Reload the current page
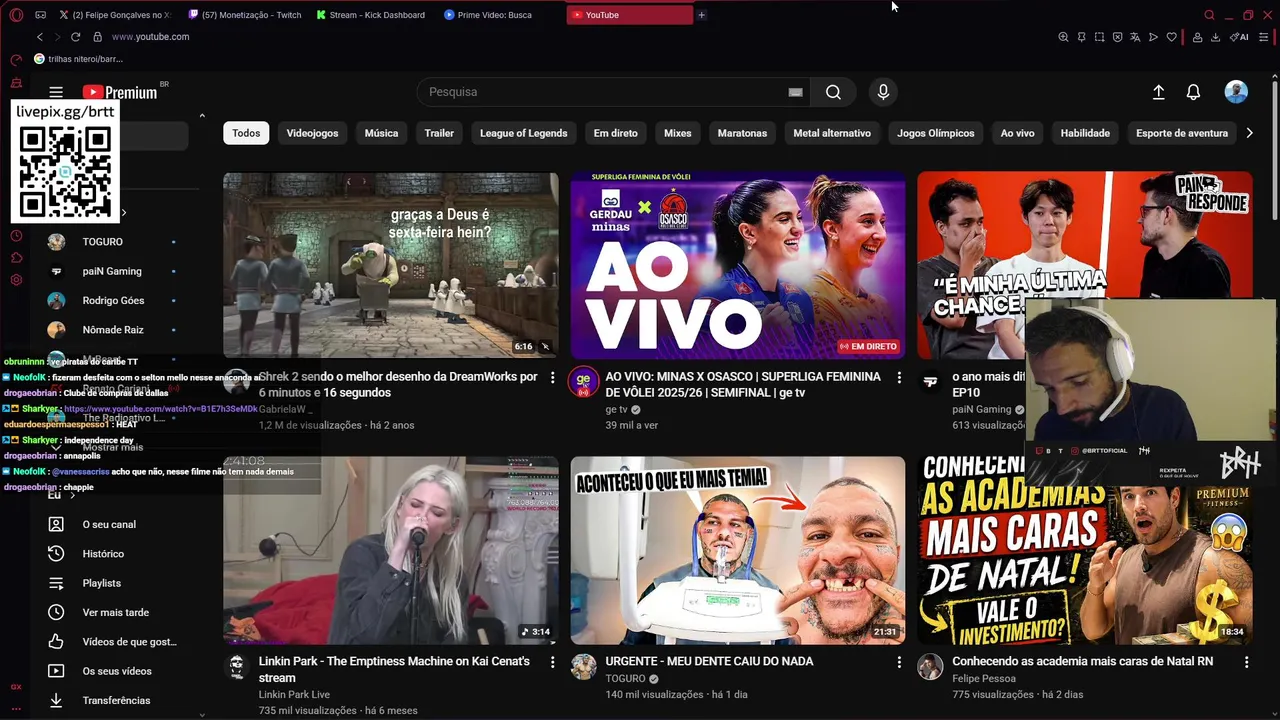 click(x=75, y=37)
